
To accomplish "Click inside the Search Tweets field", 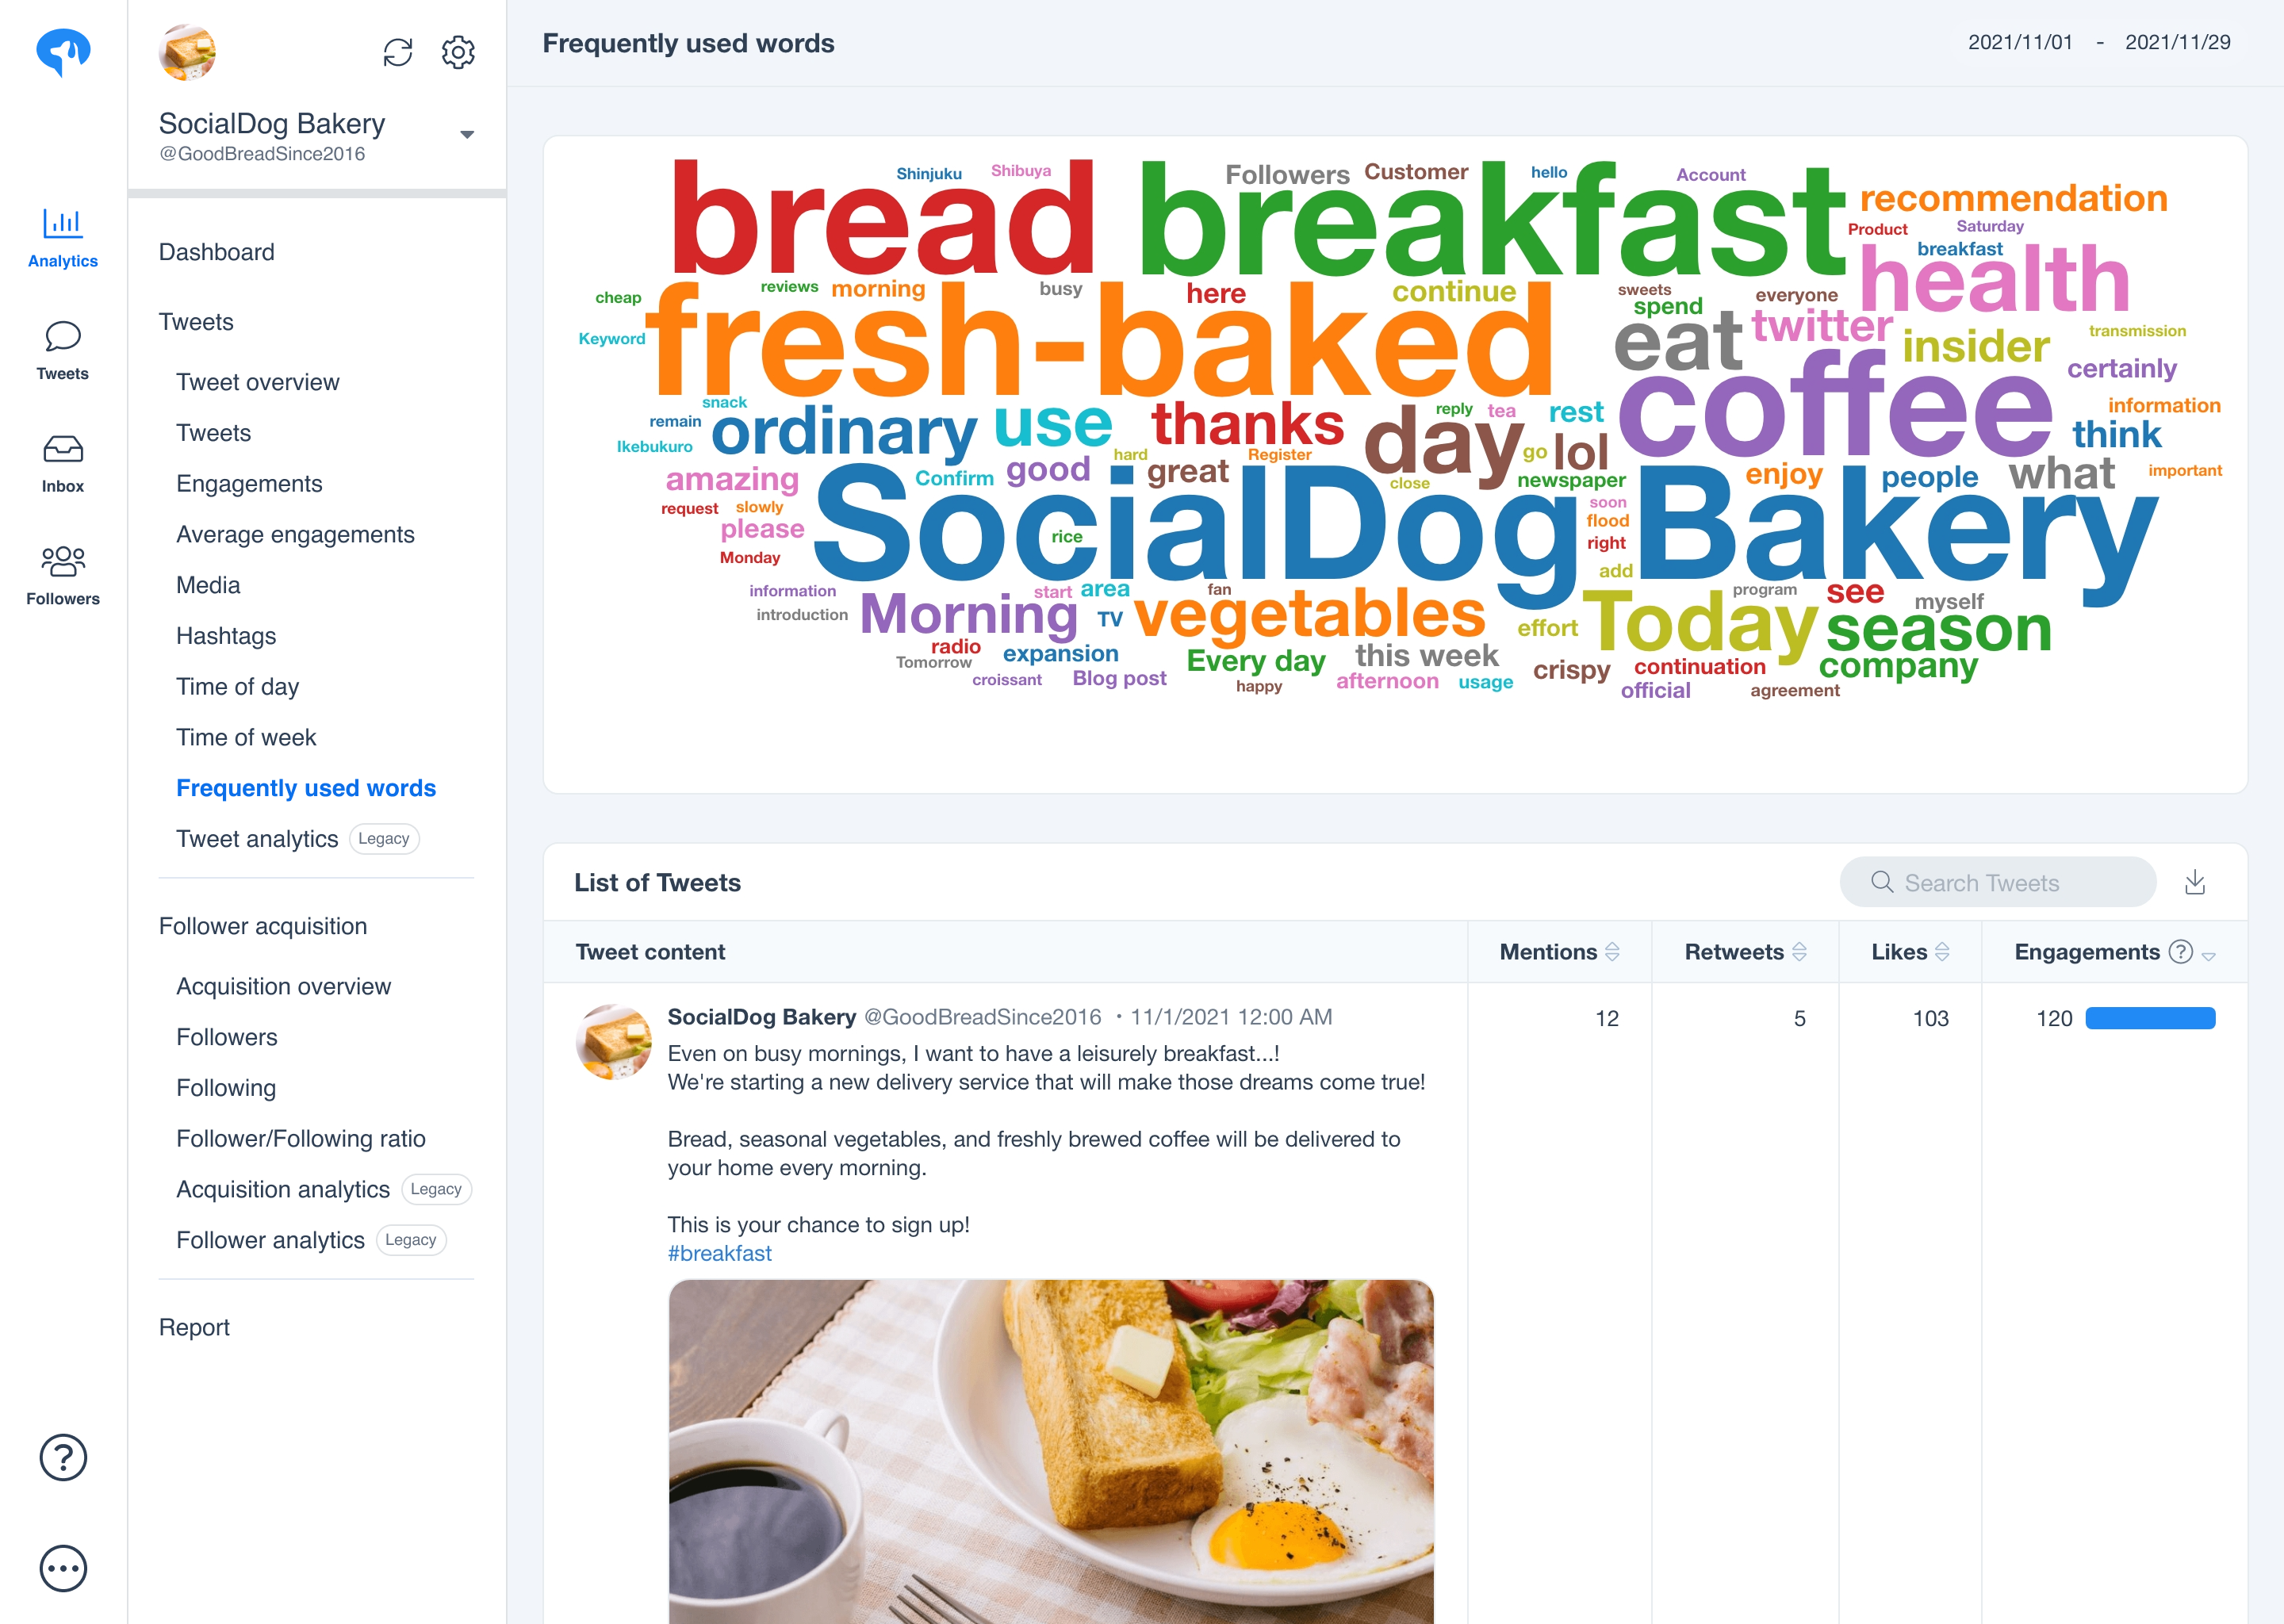I will coord(1995,882).
